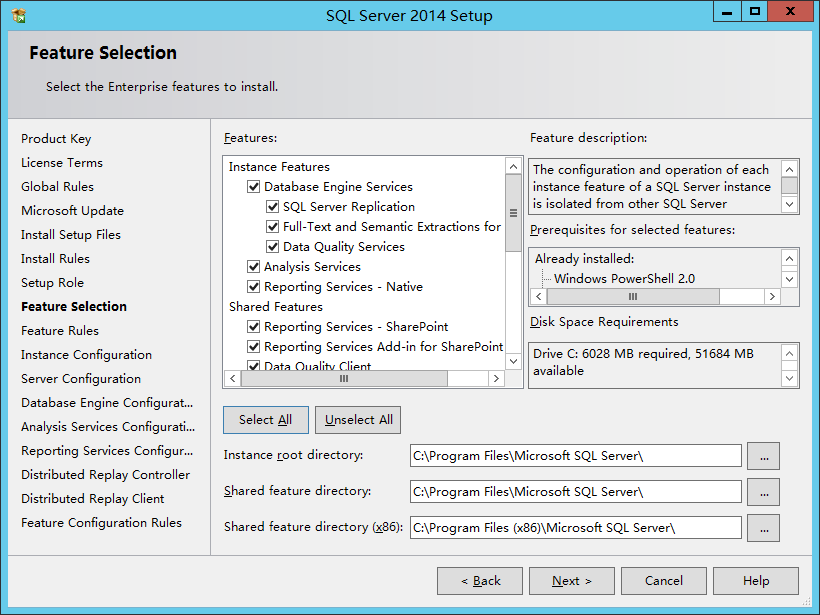Select the Install Rules step

point(55,259)
